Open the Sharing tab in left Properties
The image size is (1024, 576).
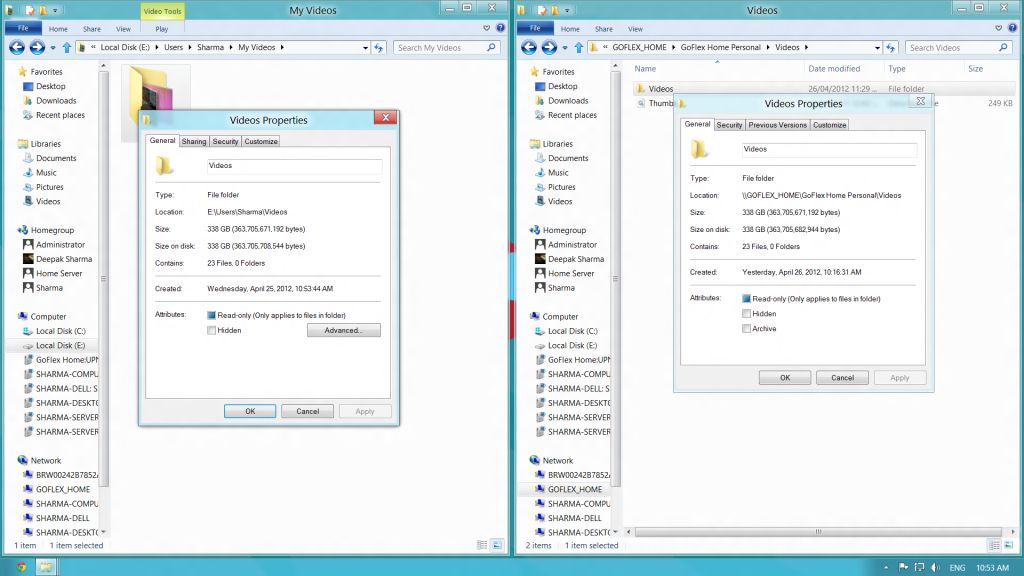[194, 141]
